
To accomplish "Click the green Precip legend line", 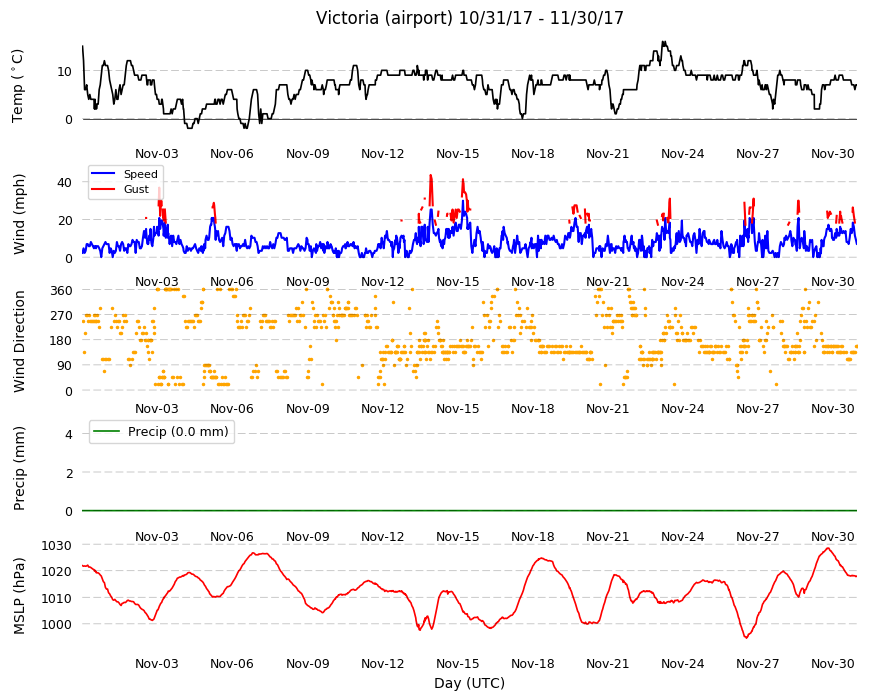I will 107,431.
